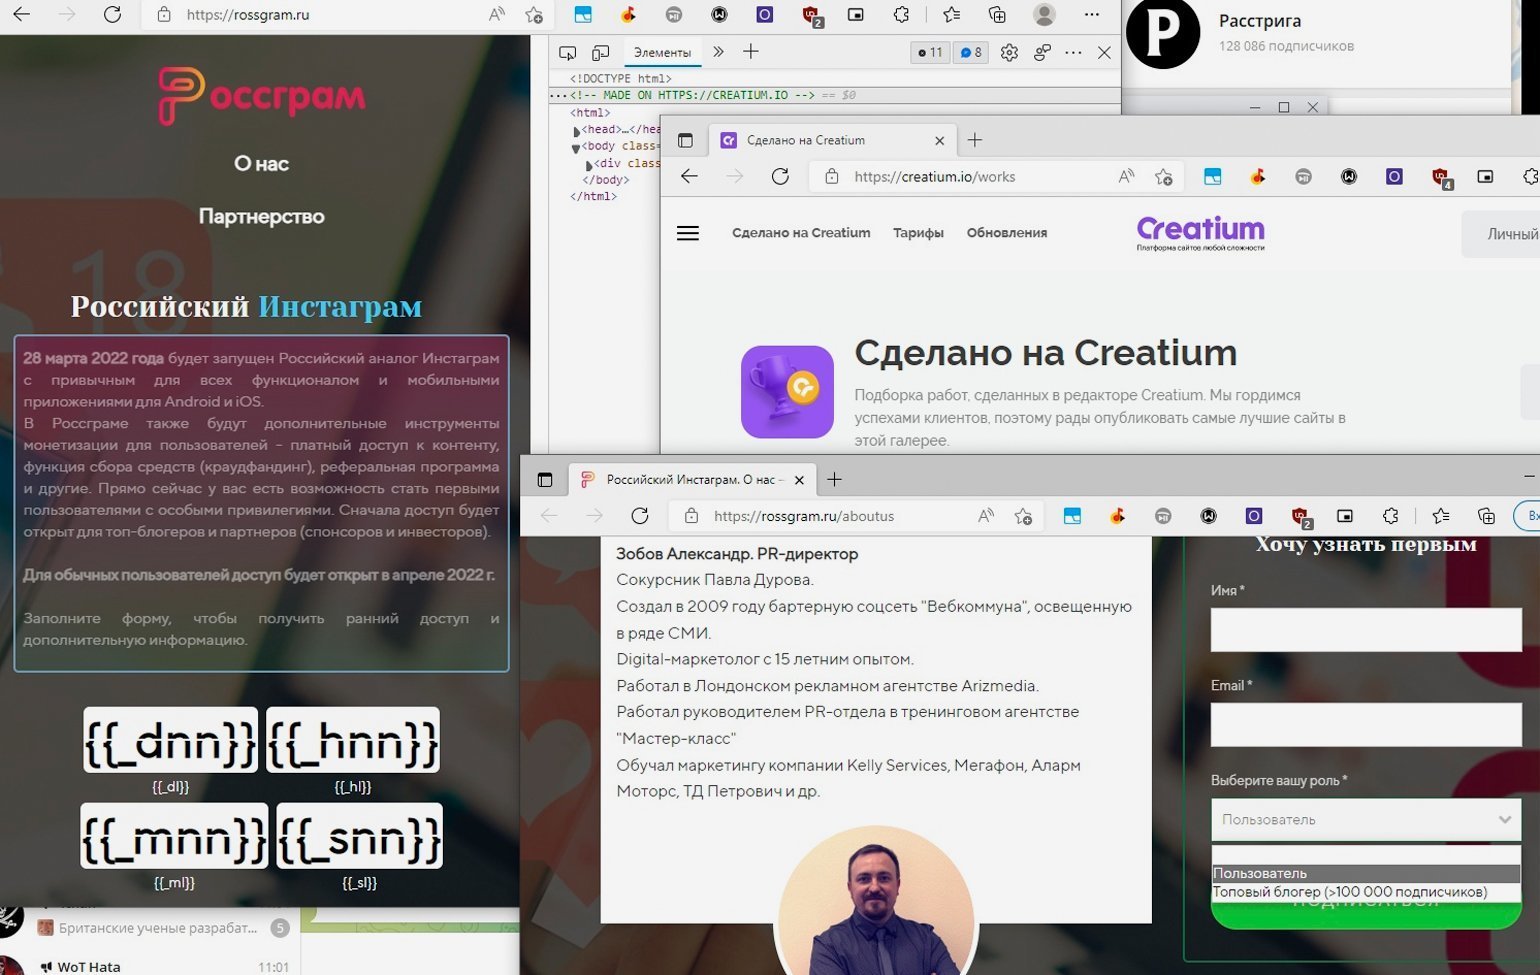Choose the Пользователь option in the open list
The height and width of the screenshot is (975, 1540).
pyautogui.click(x=1366, y=873)
